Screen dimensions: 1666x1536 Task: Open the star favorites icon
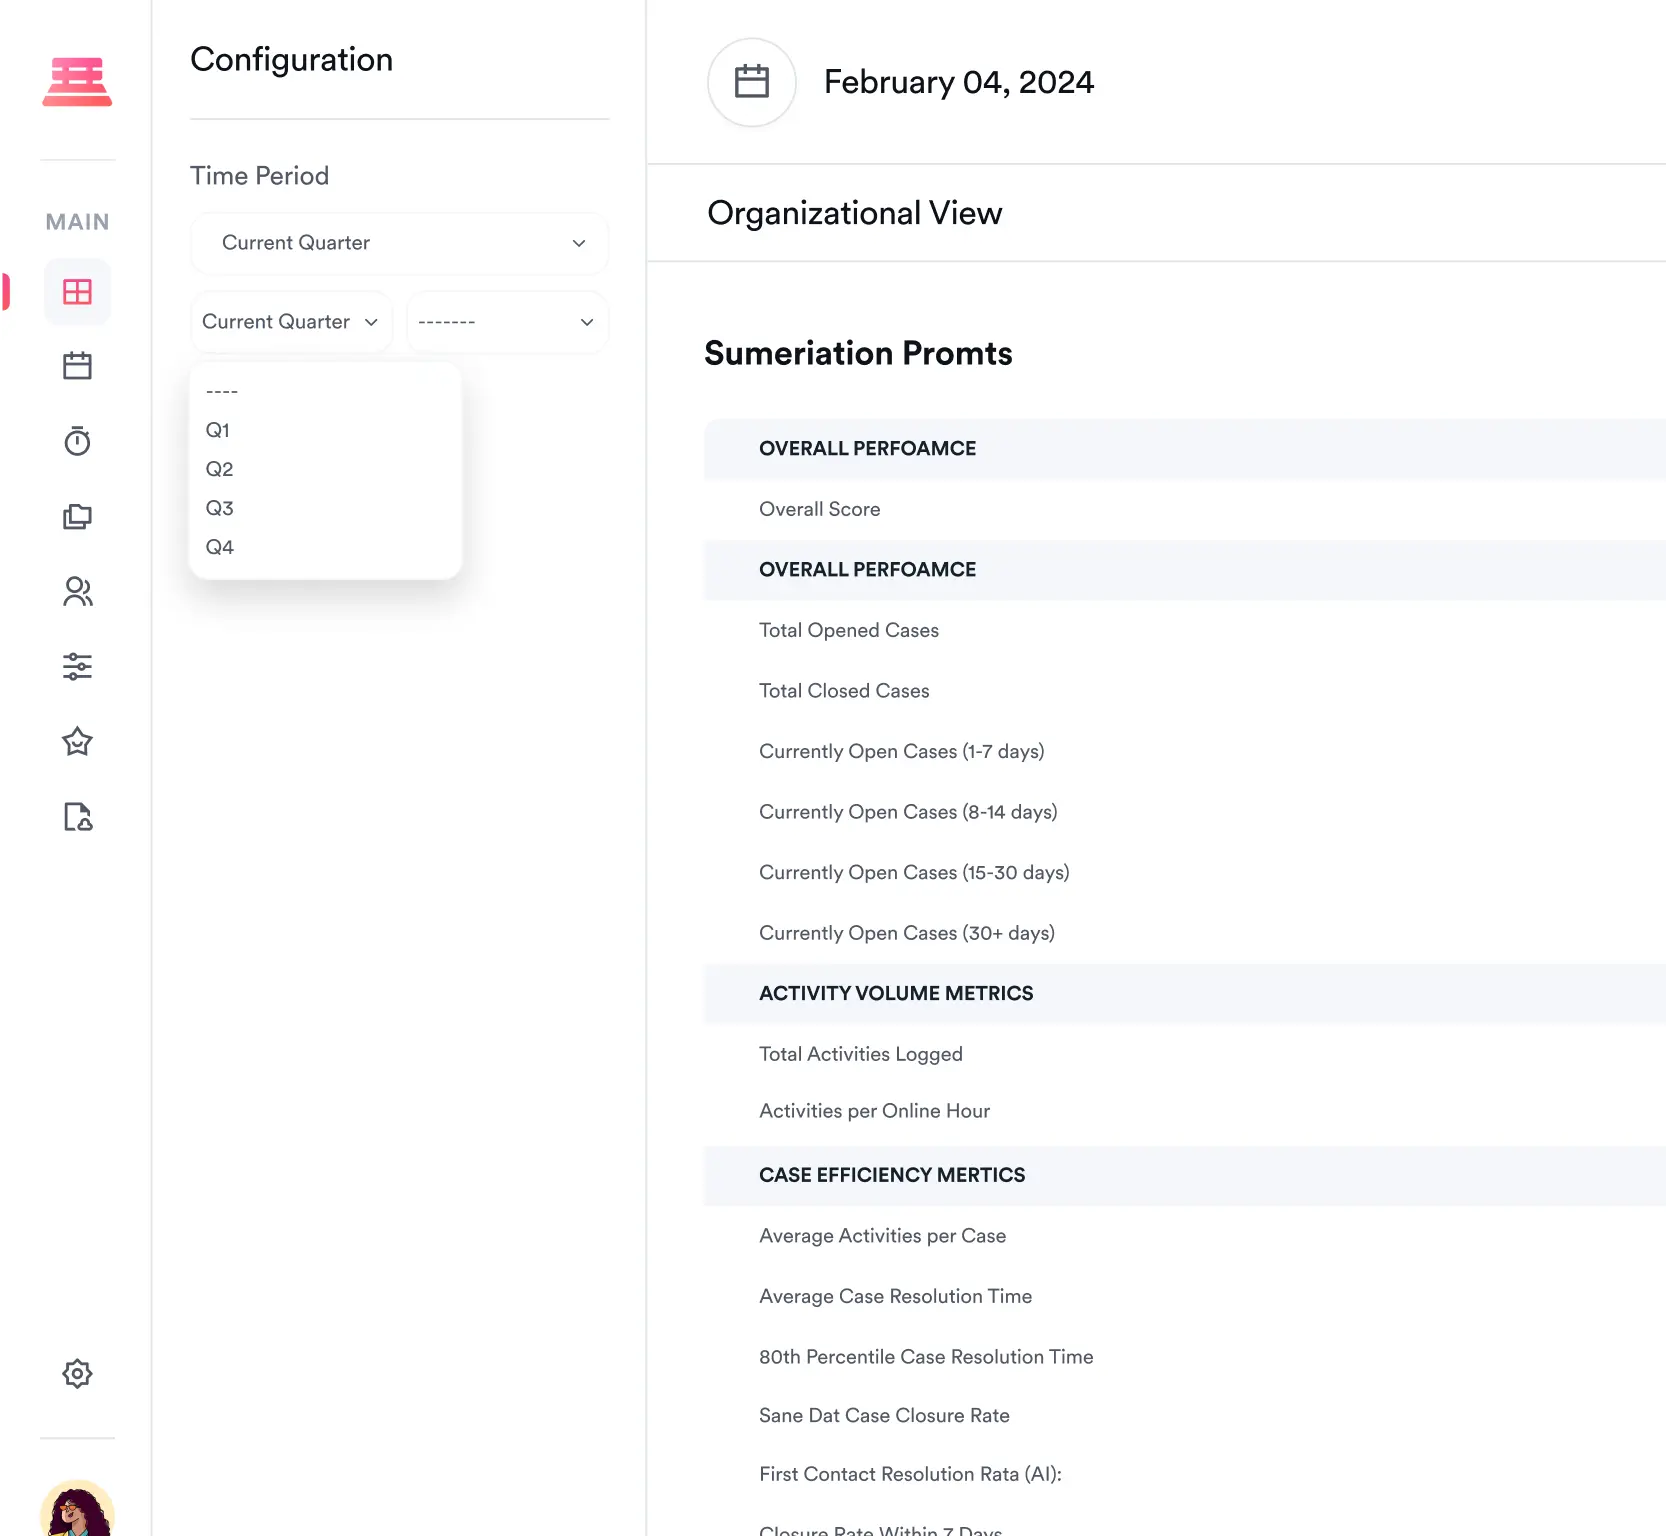coord(77,742)
